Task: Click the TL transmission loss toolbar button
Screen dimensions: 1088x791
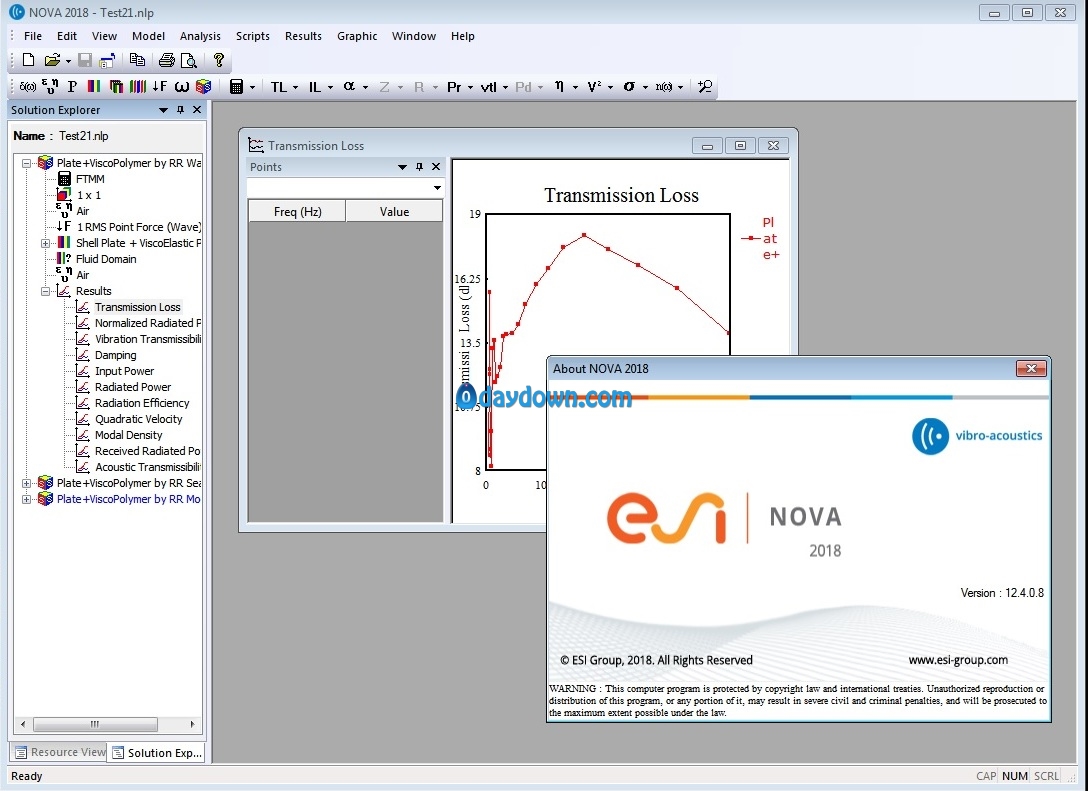Action: pos(278,87)
